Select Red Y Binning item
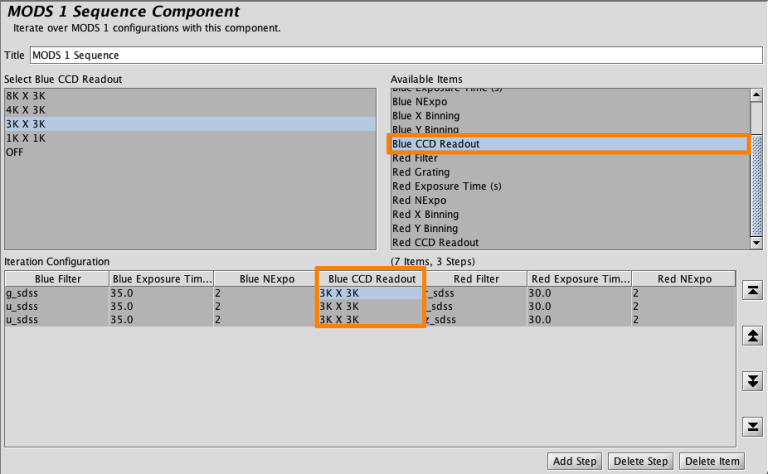The width and height of the screenshot is (768, 474). 571,229
